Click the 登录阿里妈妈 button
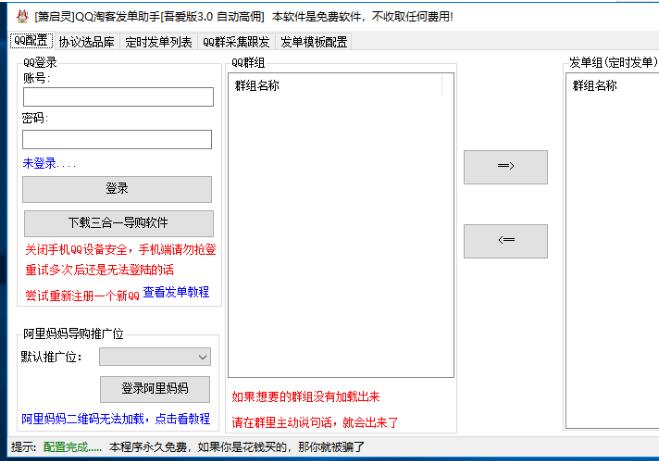The height and width of the screenshot is (461, 659). coord(155,389)
